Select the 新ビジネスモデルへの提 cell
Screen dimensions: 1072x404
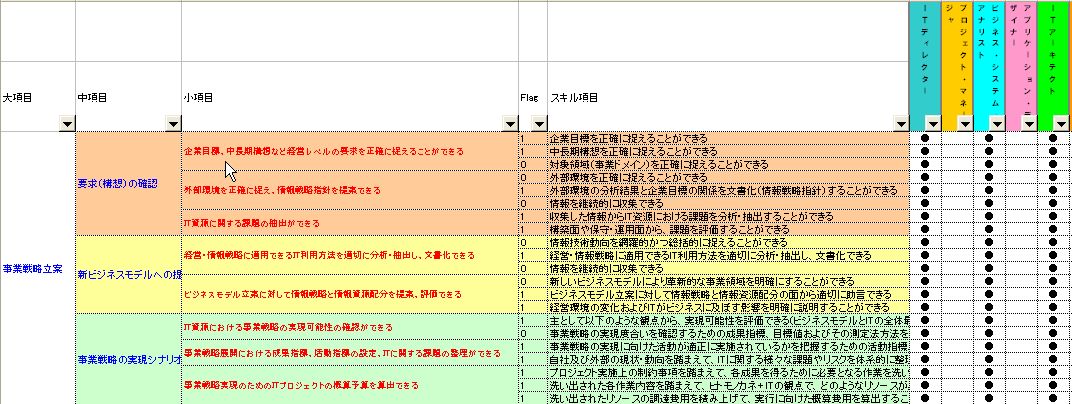(x=128, y=274)
